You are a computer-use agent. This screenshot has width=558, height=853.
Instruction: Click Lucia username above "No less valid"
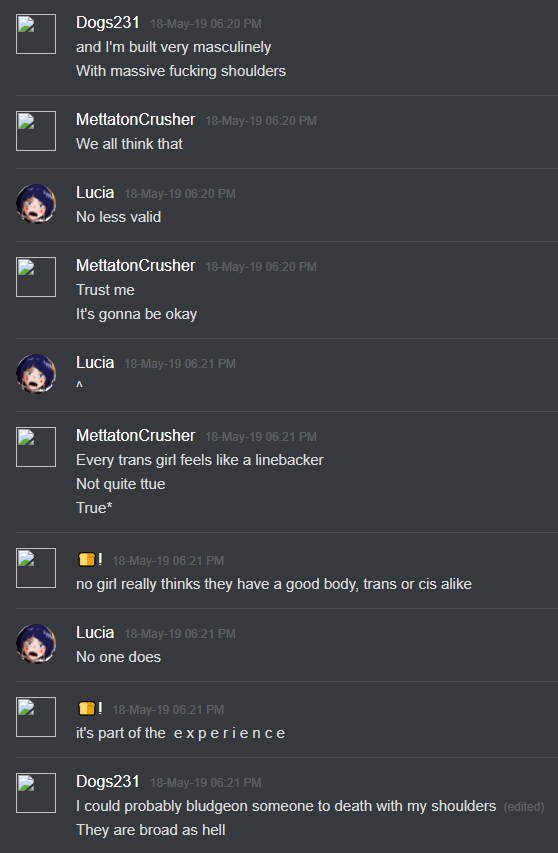click(x=95, y=193)
